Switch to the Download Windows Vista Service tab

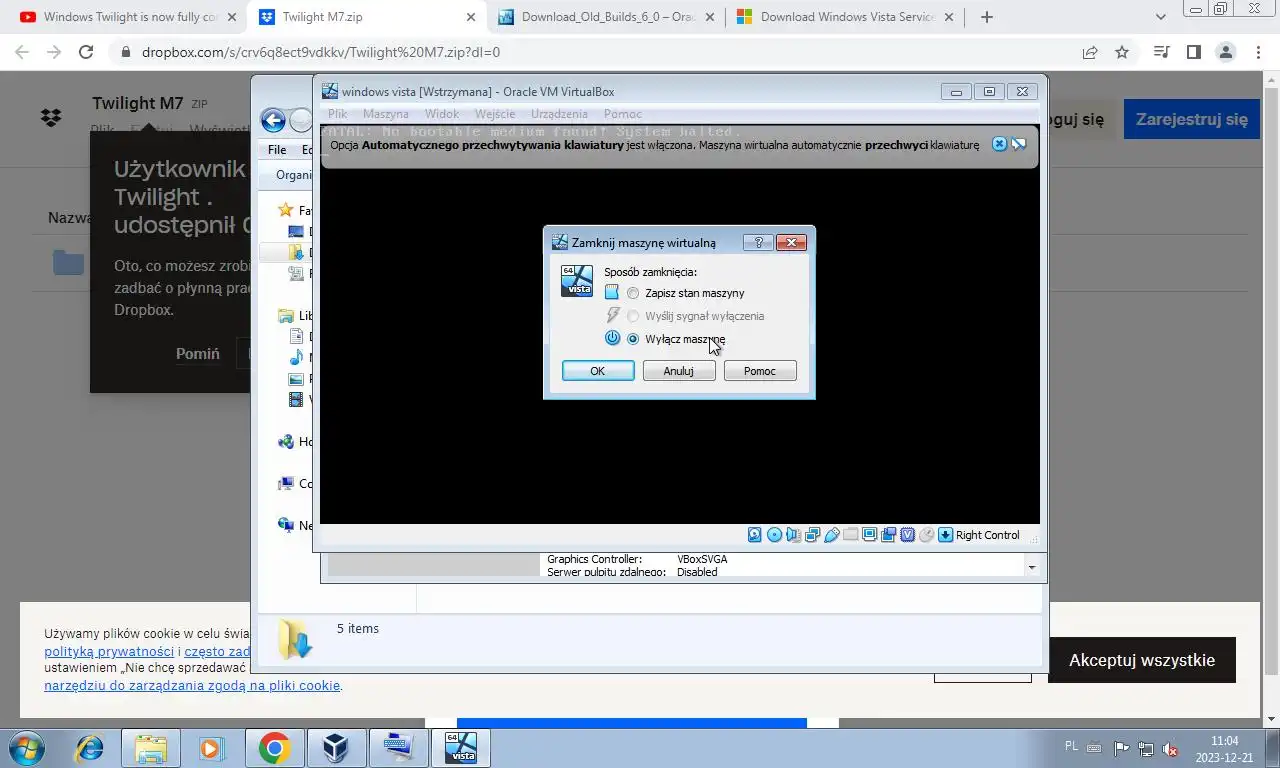coord(846,17)
